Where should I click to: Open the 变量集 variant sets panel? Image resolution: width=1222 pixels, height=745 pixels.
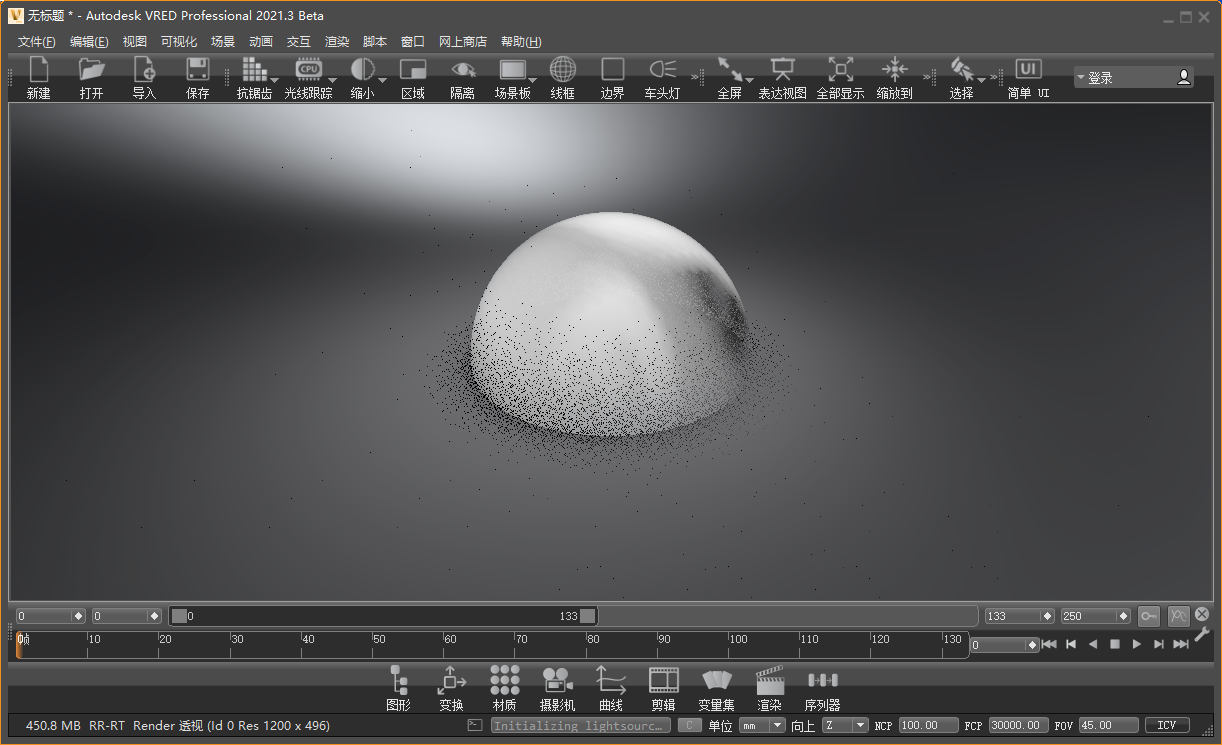(716, 682)
